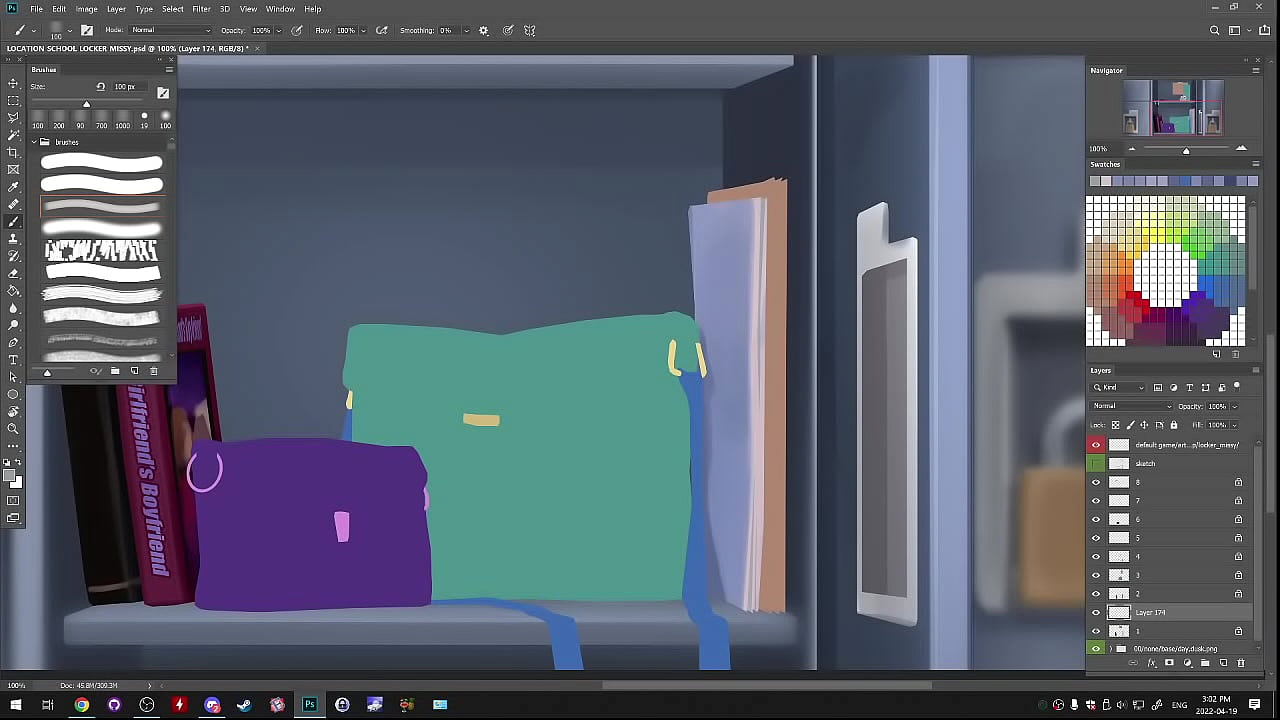Image resolution: width=1280 pixels, height=720 pixels.
Task: Select the Zoom tool in toolbar
Action: pyautogui.click(x=13, y=429)
